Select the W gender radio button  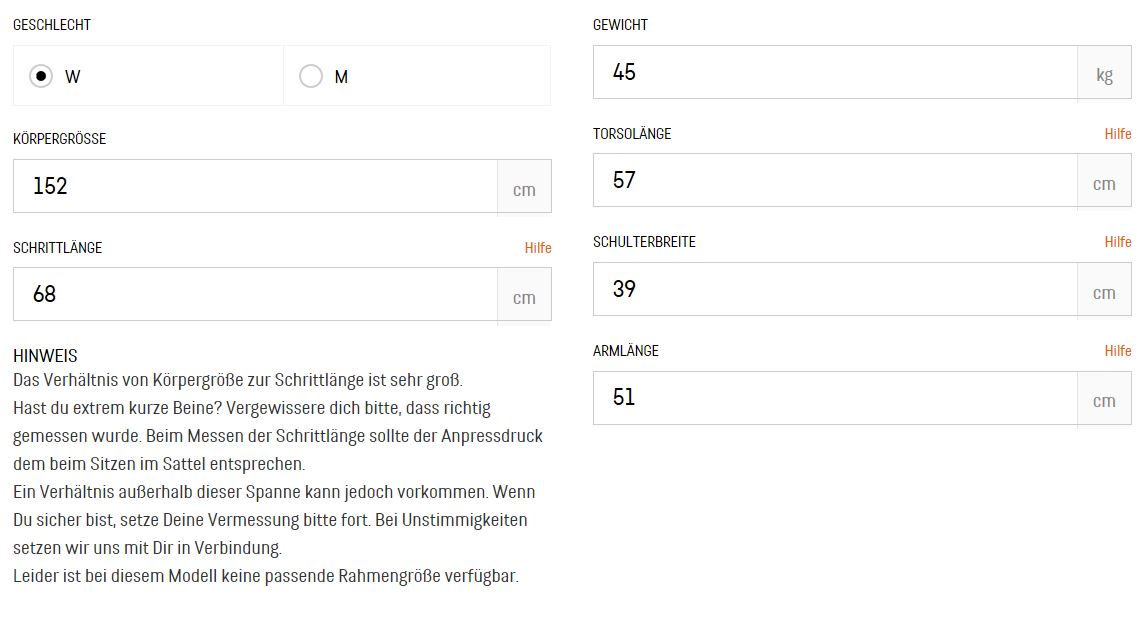click(41, 76)
